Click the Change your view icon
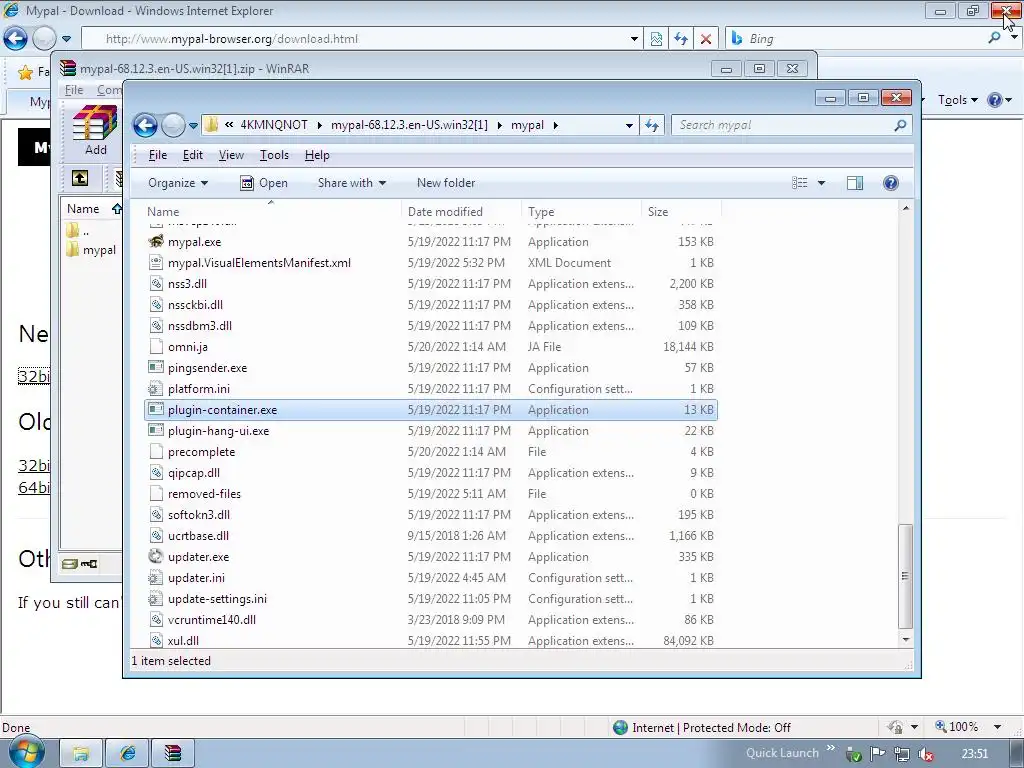 click(x=800, y=183)
